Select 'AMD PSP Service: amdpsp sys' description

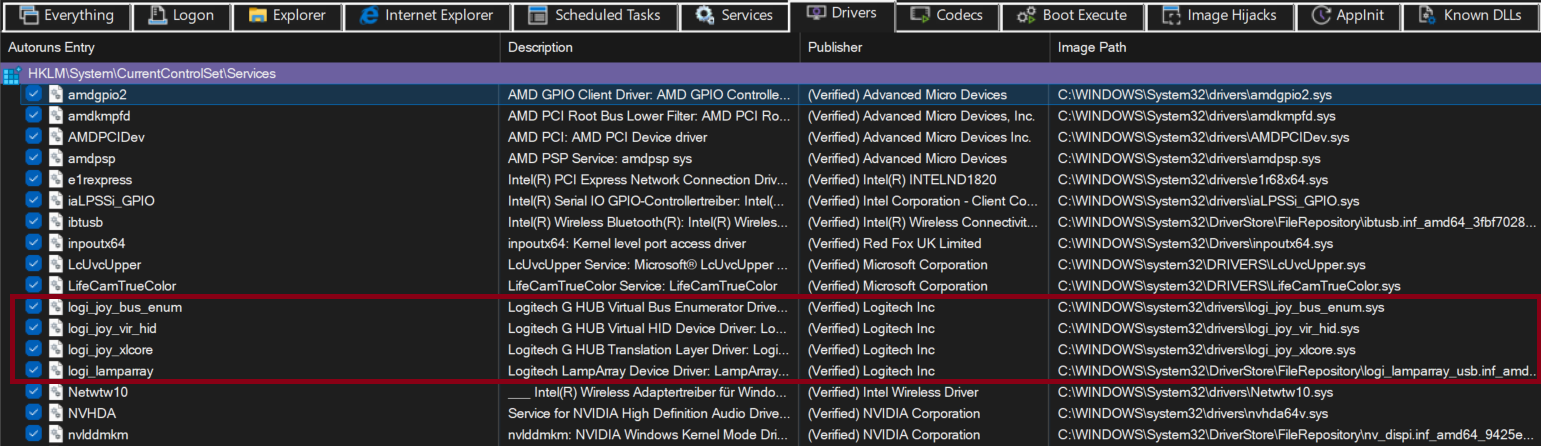pos(600,159)
